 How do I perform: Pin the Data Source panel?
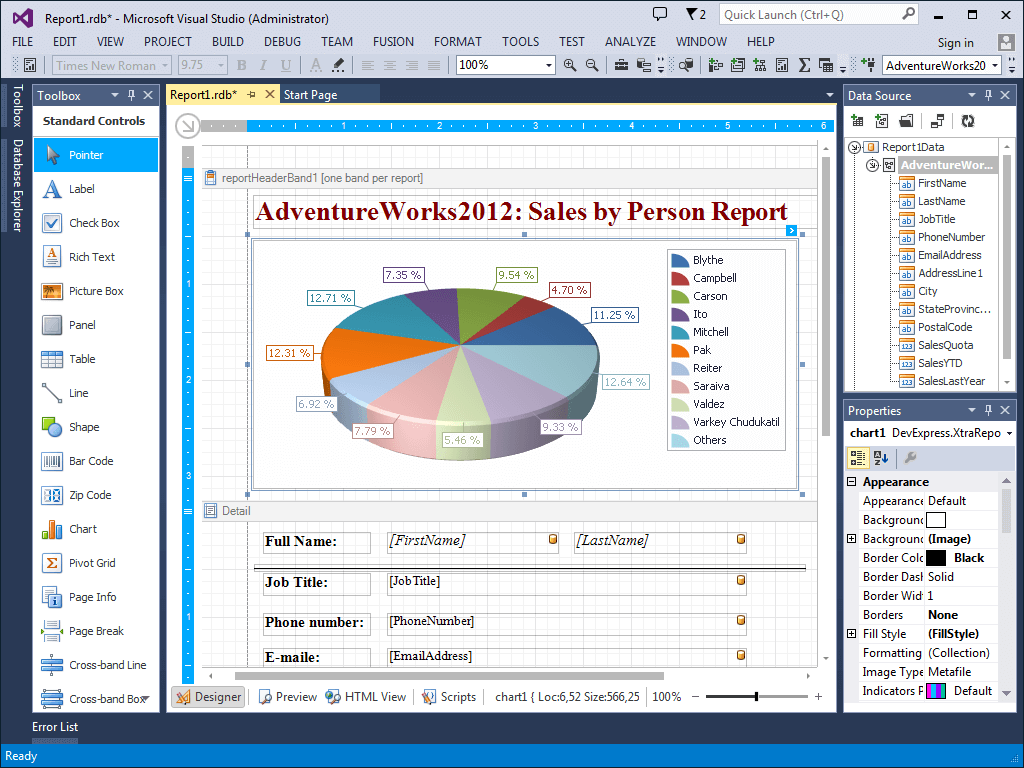[x=988, y=95]
